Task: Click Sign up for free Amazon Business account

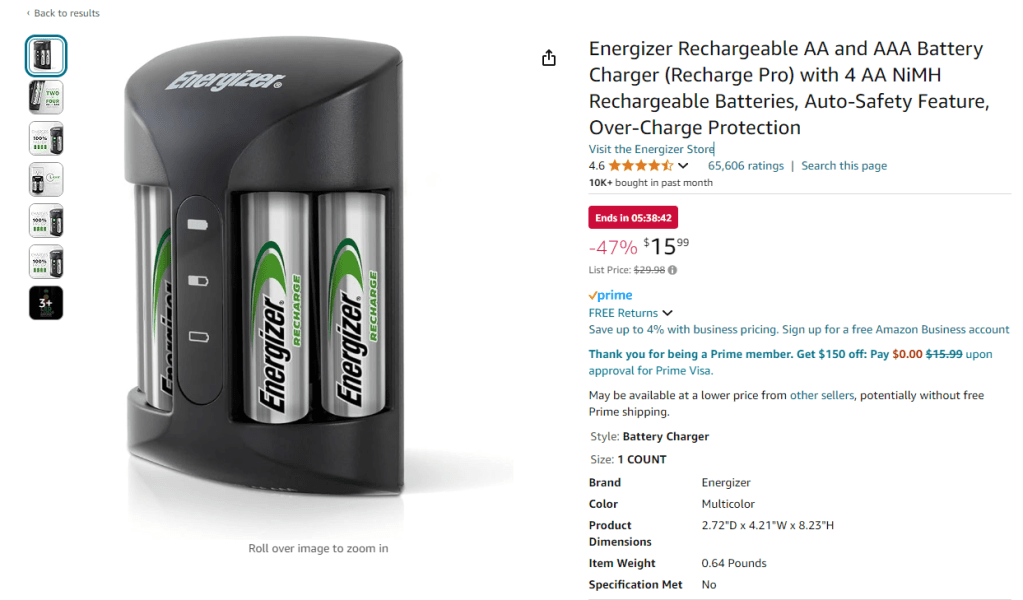Action: (x=895, y=329)
